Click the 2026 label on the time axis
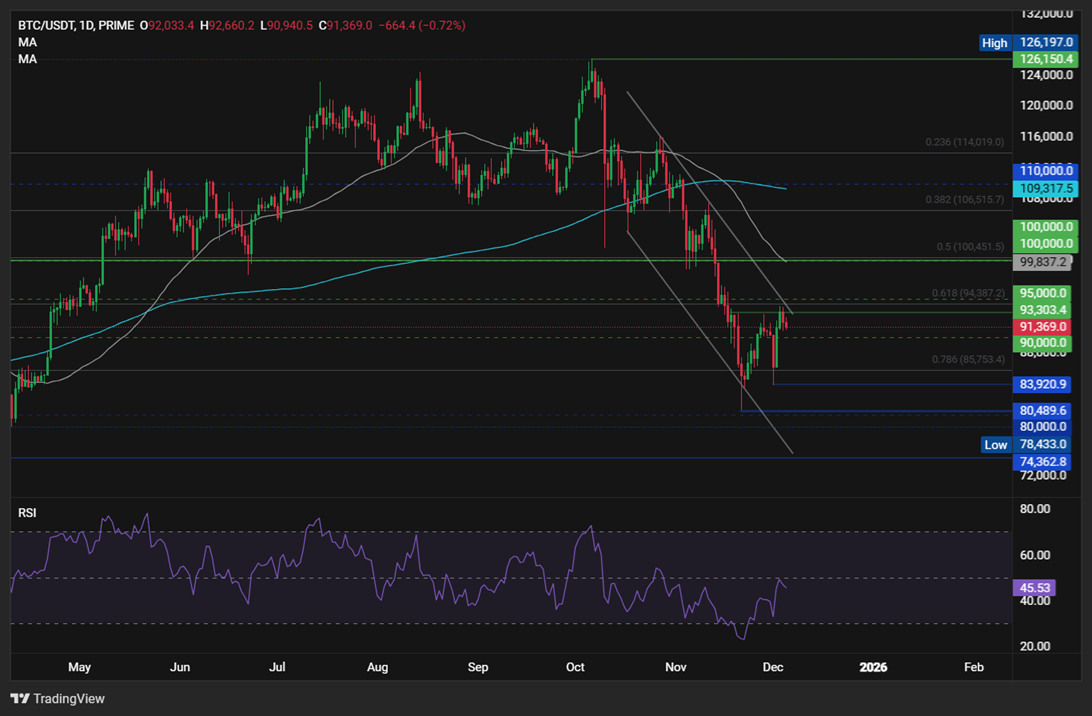The height and width of the screenshot is (716, 1092). pyautogui.click(x=874, y=667)
